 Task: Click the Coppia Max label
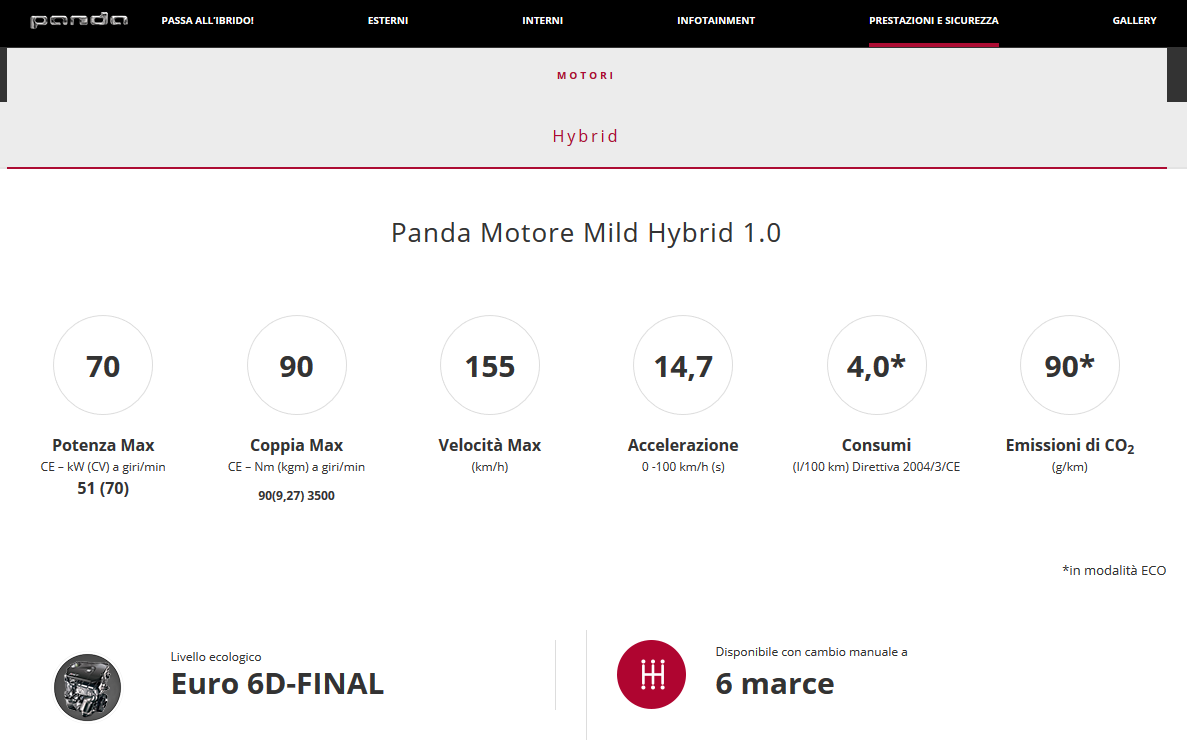coord(297,445)
